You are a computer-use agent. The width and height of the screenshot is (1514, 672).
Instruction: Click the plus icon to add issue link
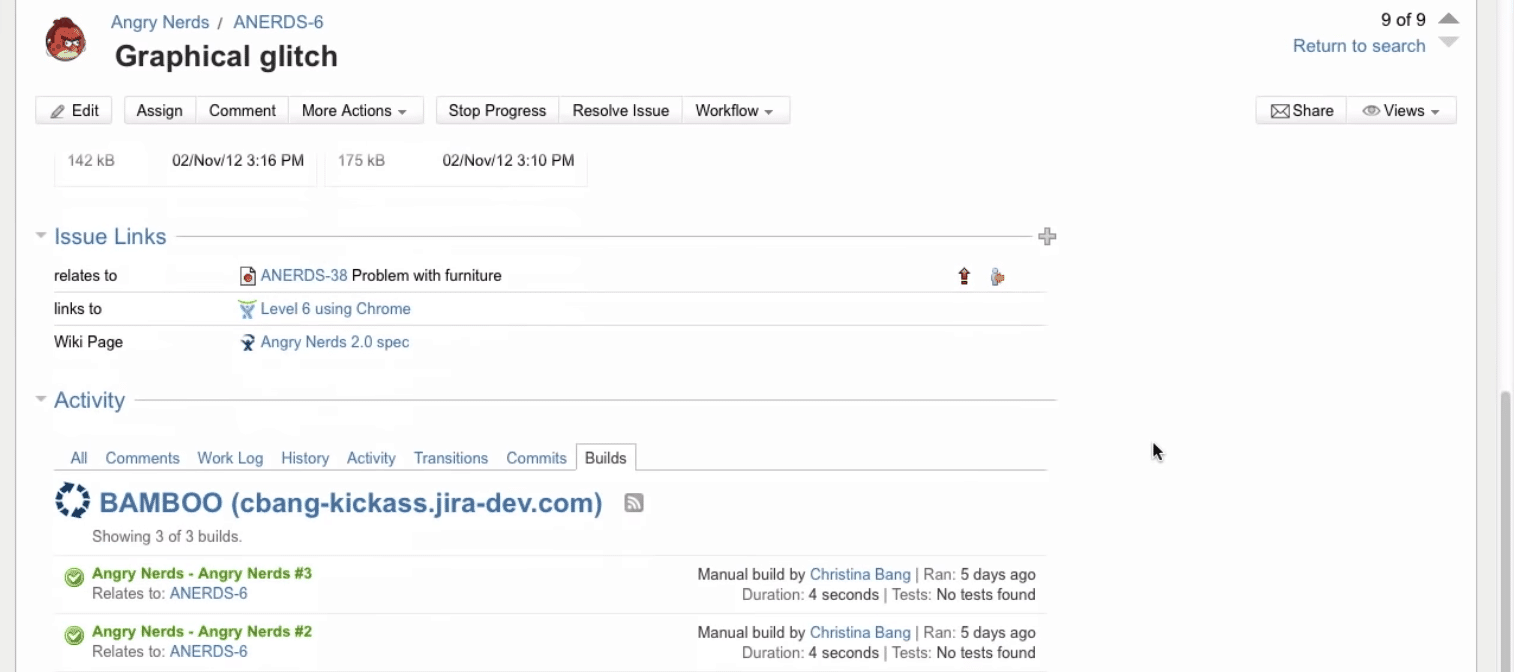(x=1047, y=237)
